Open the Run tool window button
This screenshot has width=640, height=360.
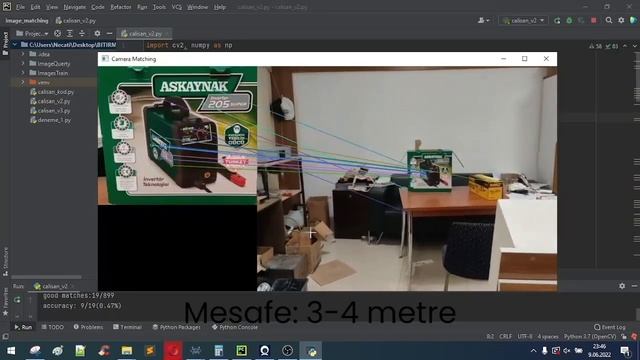tap(23, 327)
